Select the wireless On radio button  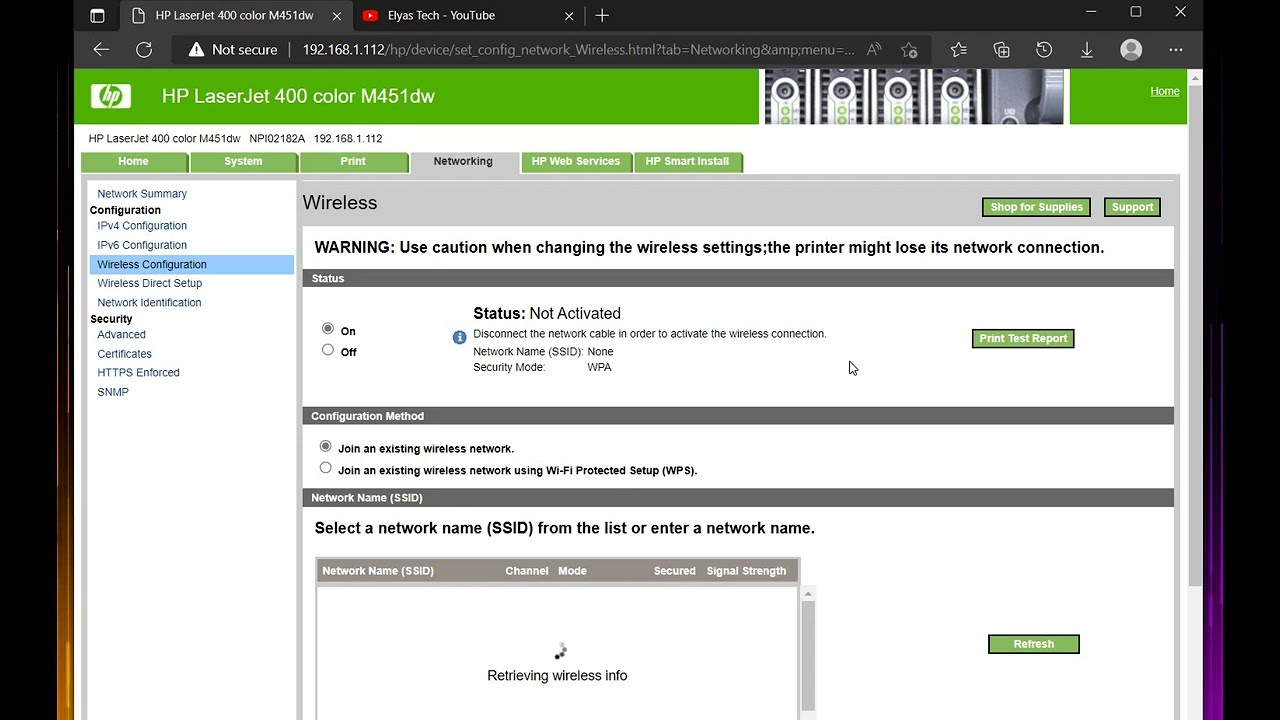tap(328, 328)
